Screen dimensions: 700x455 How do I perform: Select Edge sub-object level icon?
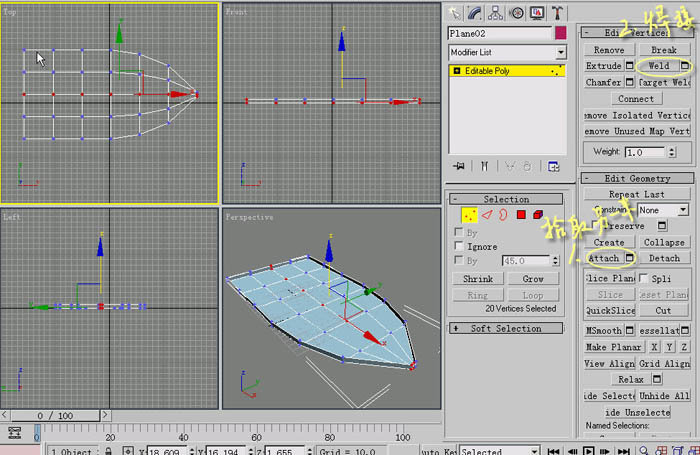tap(487, 215)
